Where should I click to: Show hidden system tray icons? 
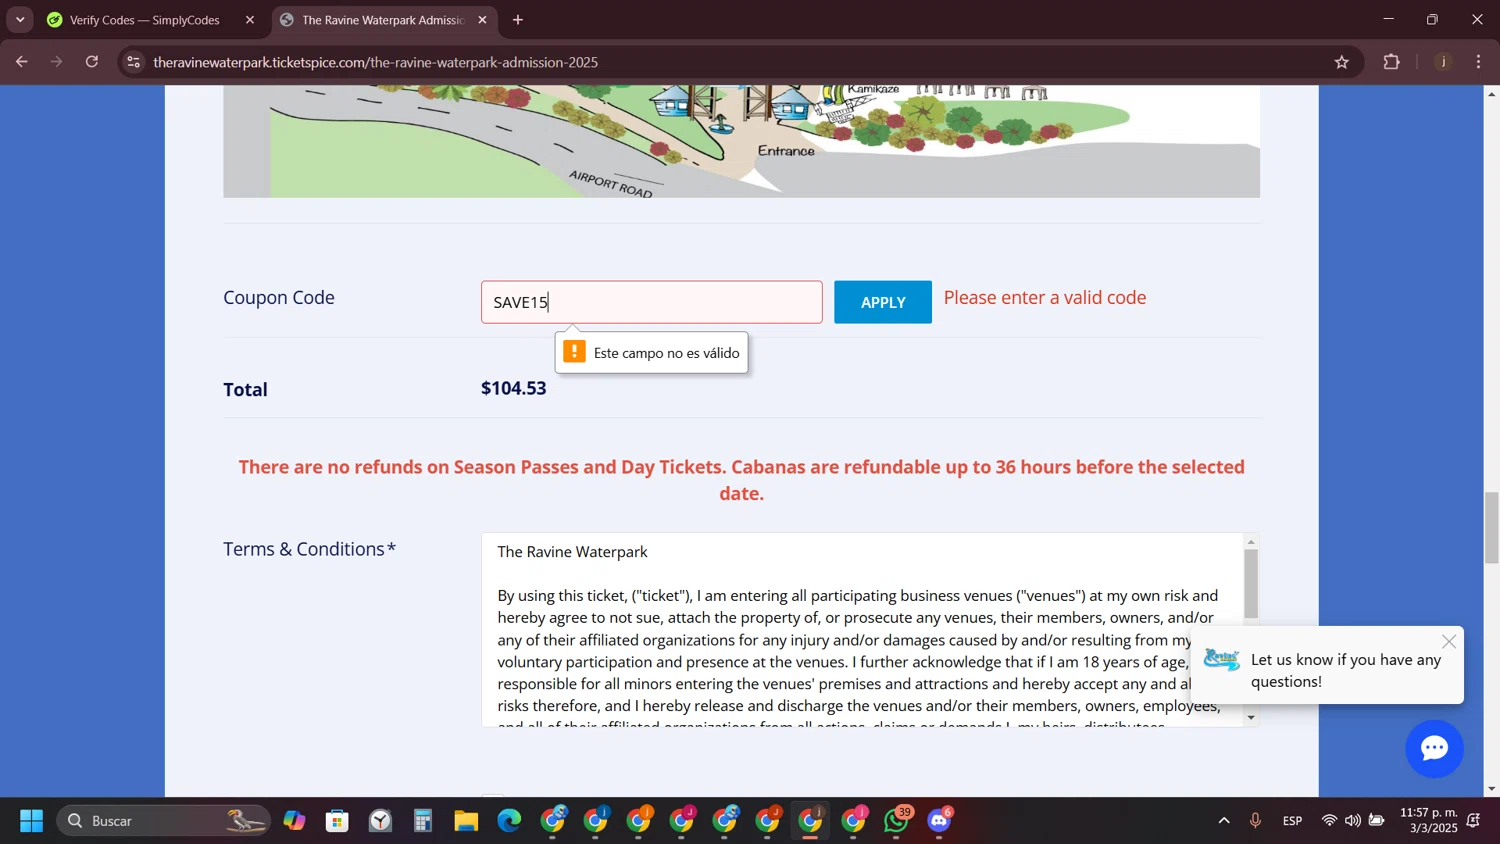click(x=1224, y=821)
